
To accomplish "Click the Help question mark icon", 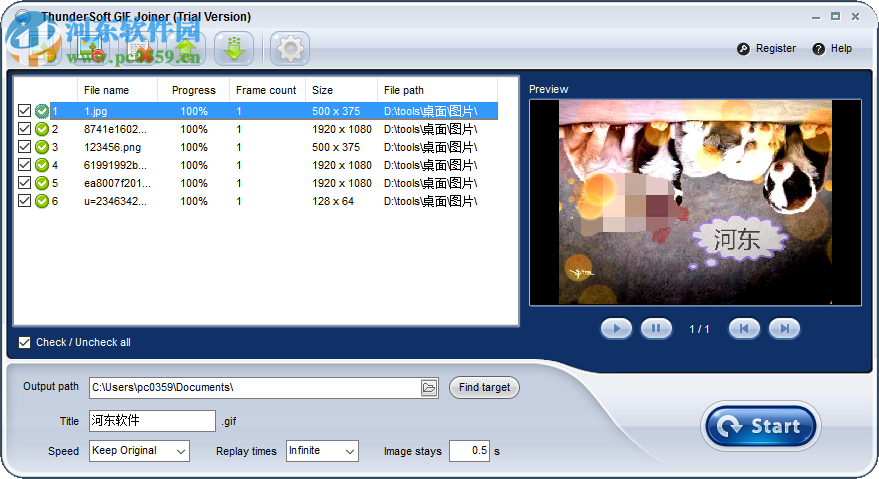I will 818,49.
